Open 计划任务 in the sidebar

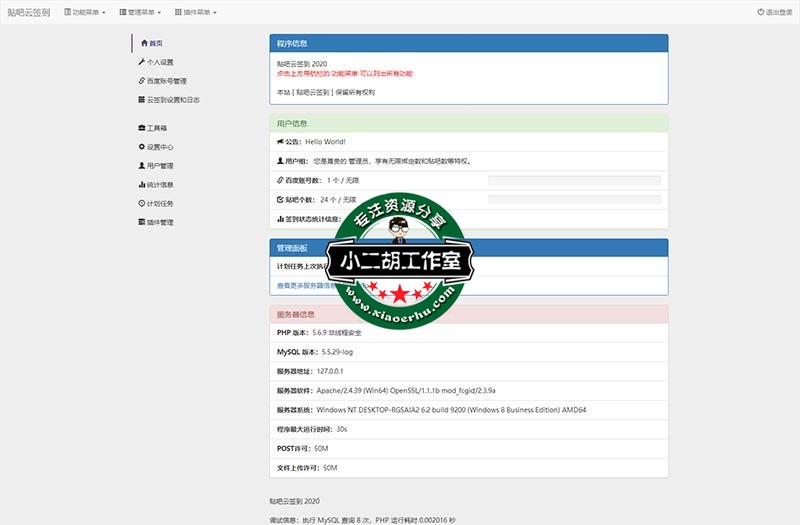[160, 203]
